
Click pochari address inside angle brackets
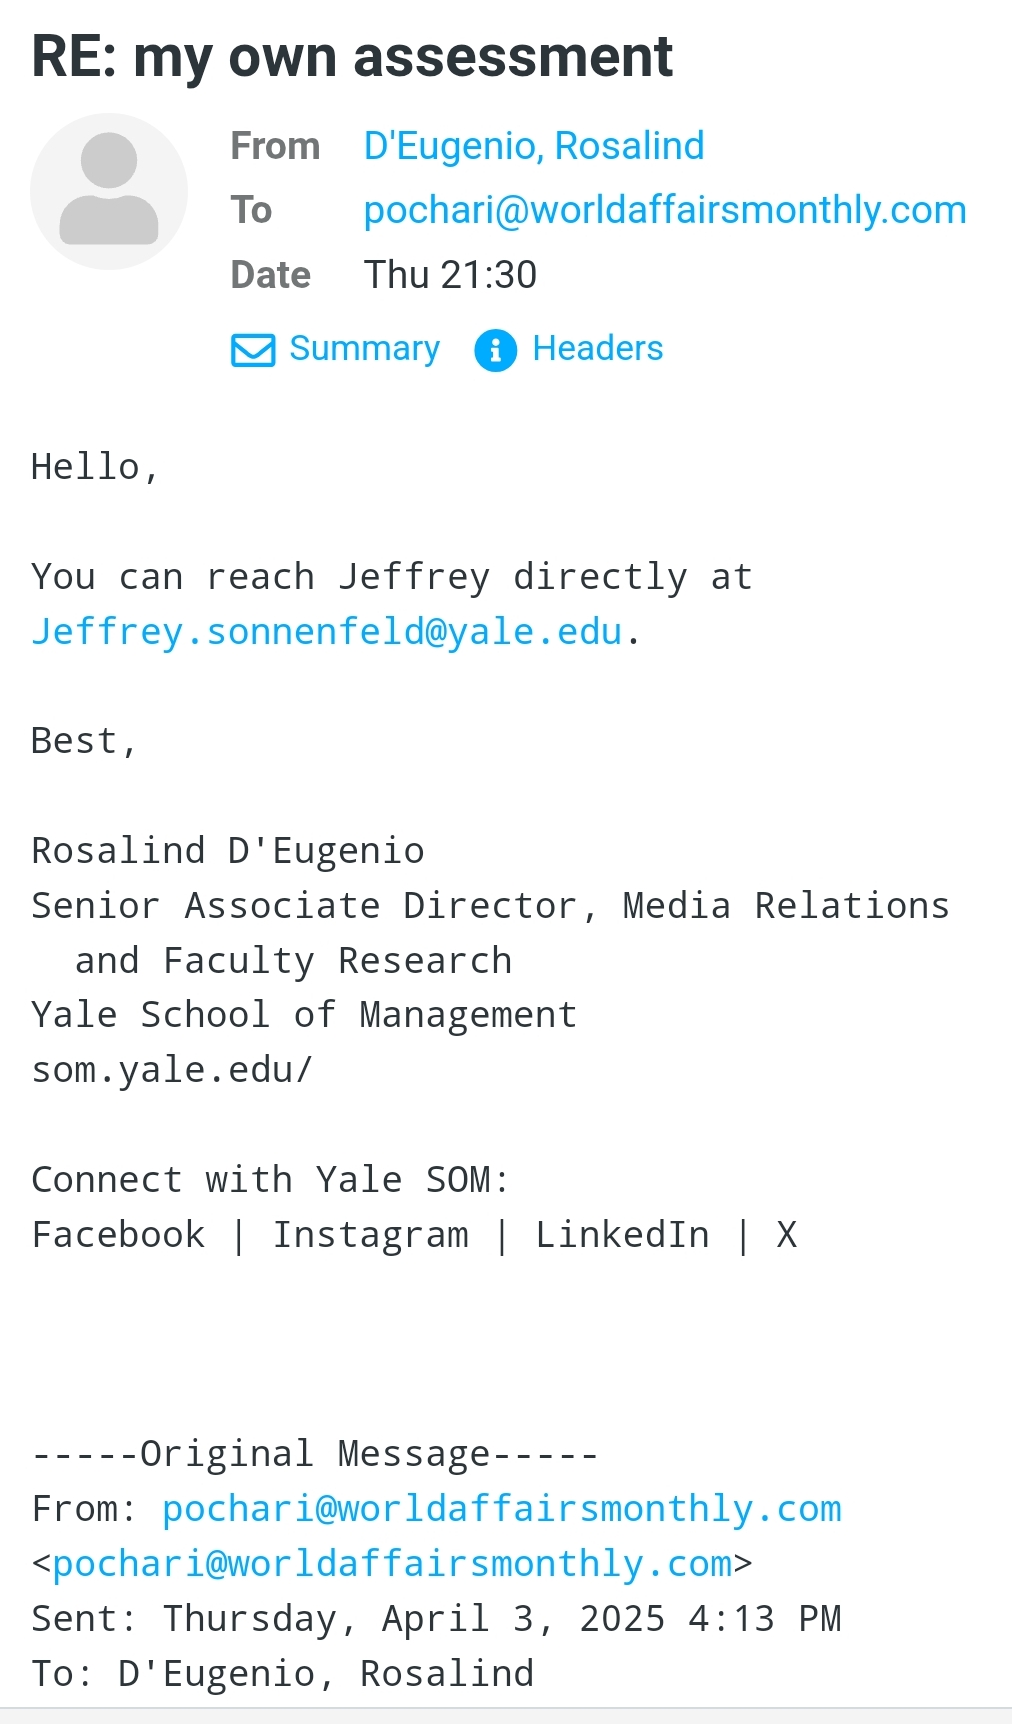(392, 1563)
